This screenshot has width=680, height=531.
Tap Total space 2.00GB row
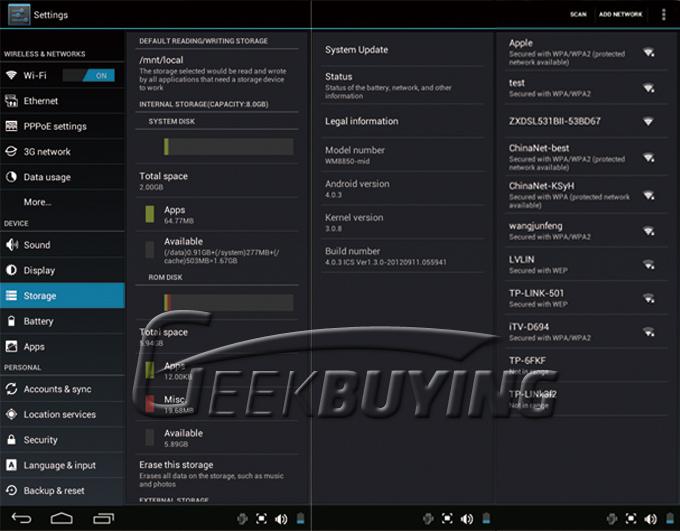(217, 181)
